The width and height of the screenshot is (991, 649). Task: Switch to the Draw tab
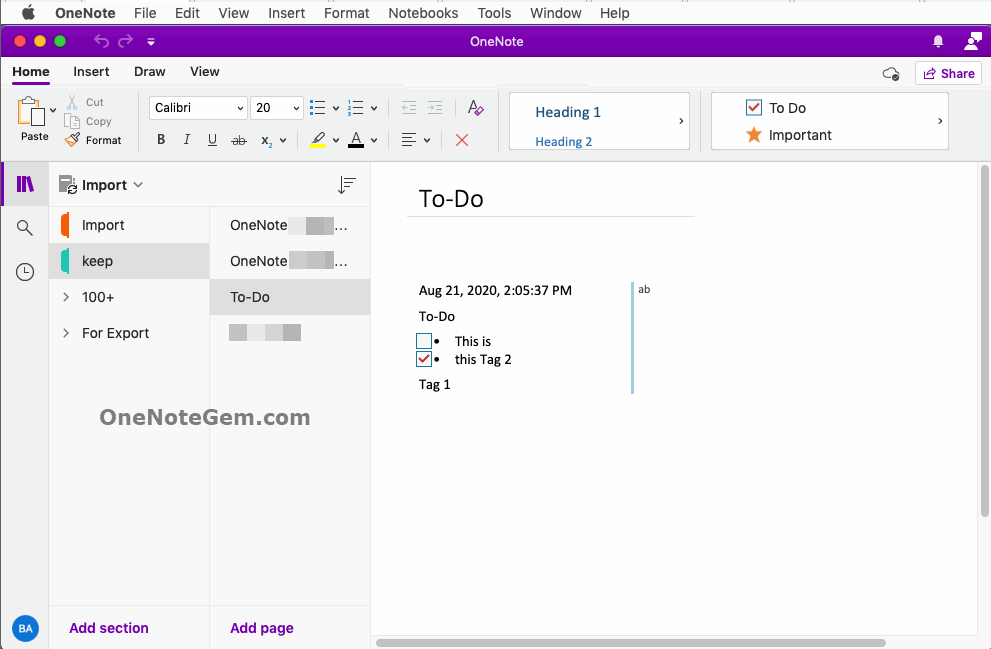click(149, 71)
